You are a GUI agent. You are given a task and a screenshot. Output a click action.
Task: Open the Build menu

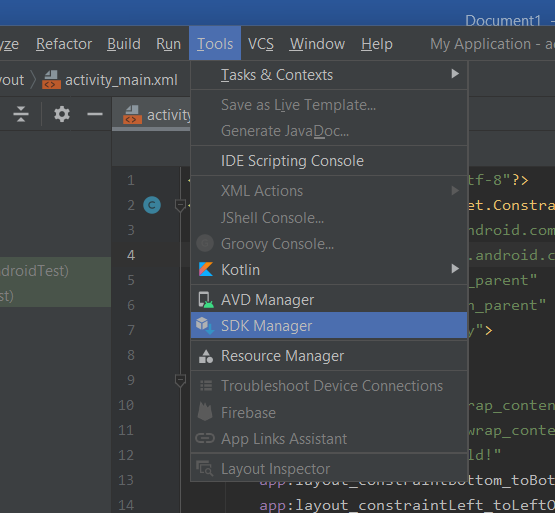click(124, 44)
